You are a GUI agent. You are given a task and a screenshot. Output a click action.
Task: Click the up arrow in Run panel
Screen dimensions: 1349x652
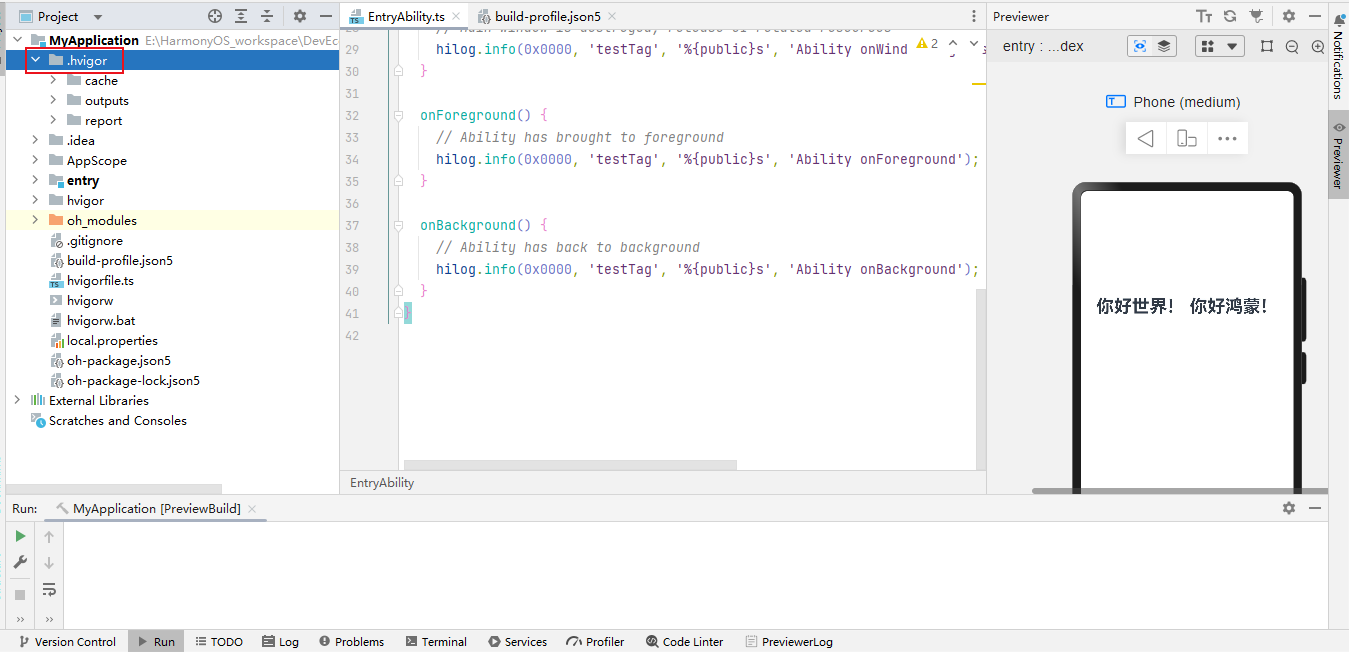49,537
